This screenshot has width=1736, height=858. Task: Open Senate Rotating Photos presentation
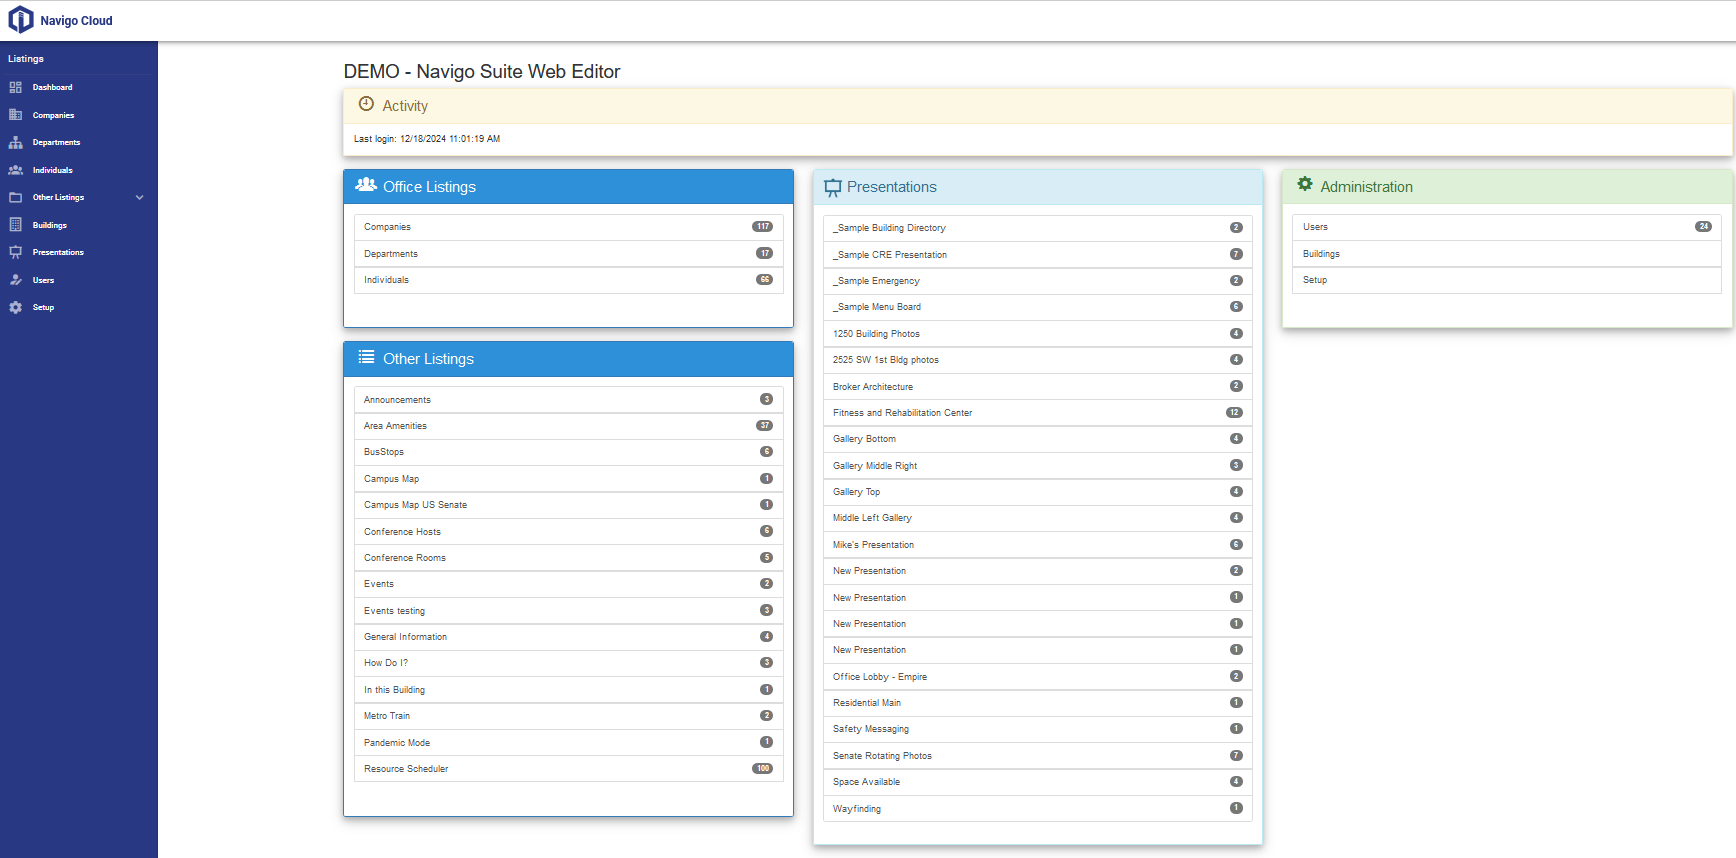click(x=1038, y=756)
